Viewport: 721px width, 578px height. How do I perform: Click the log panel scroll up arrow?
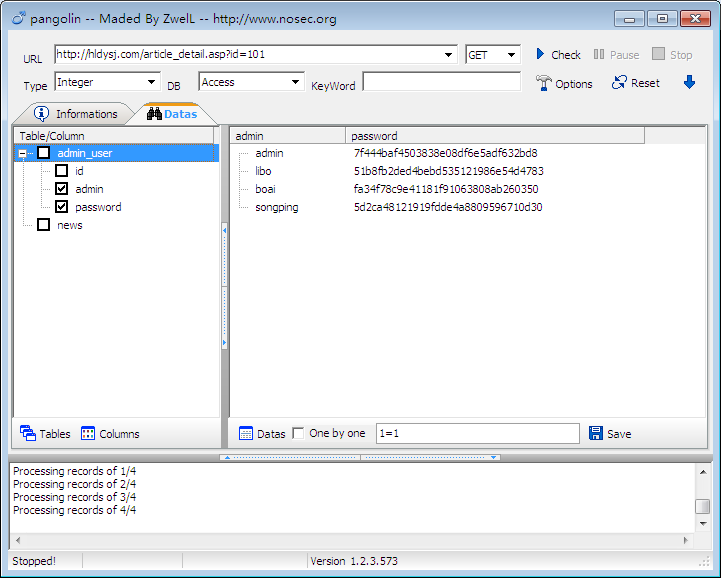tap(703, 472)
